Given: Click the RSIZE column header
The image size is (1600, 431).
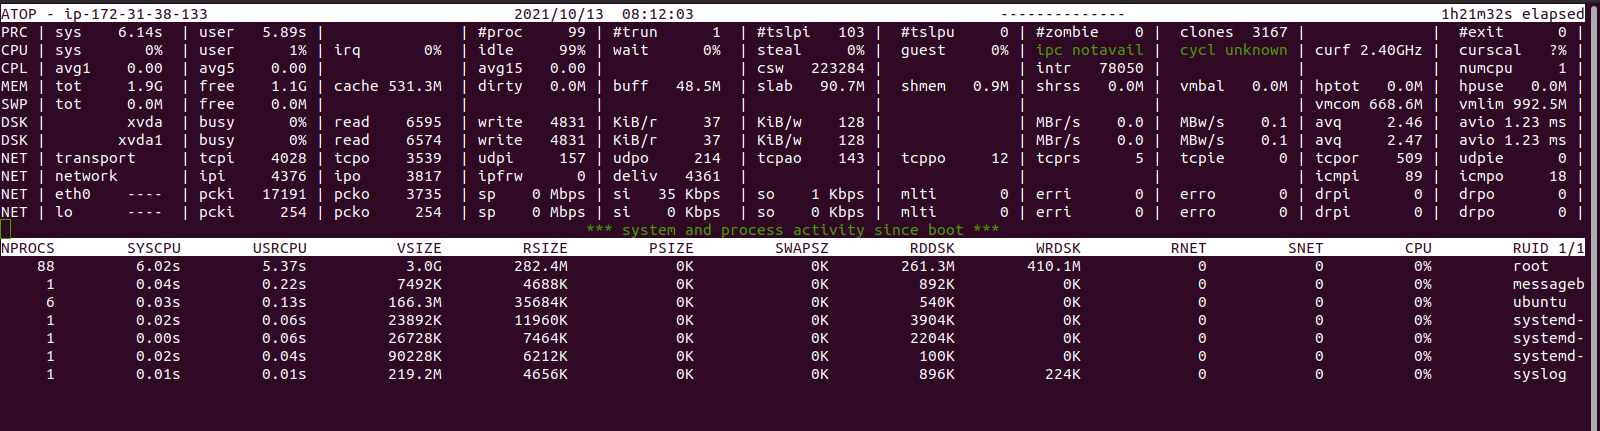Looking at the screenshot, I should 545,248.
